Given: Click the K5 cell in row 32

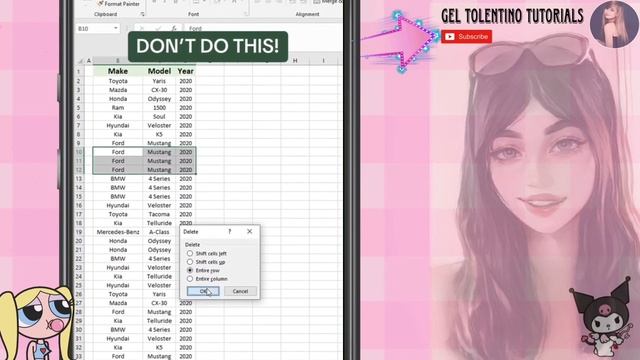Looking at the screenshot, I should click(159, 347).
